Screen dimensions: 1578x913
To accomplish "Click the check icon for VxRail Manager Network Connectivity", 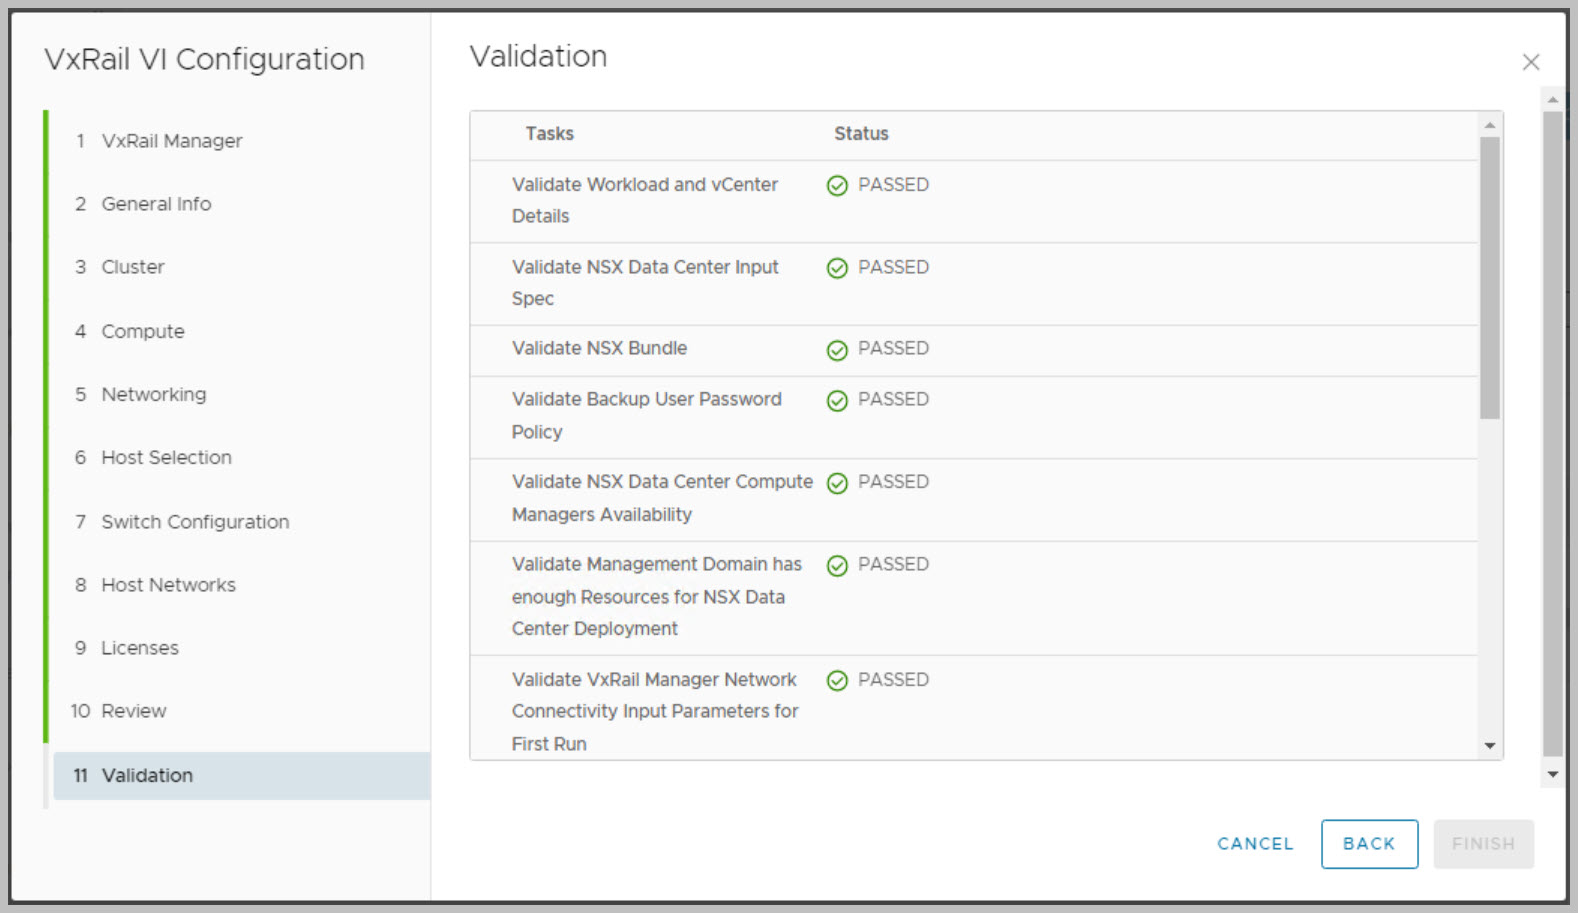I will point(837,681).
